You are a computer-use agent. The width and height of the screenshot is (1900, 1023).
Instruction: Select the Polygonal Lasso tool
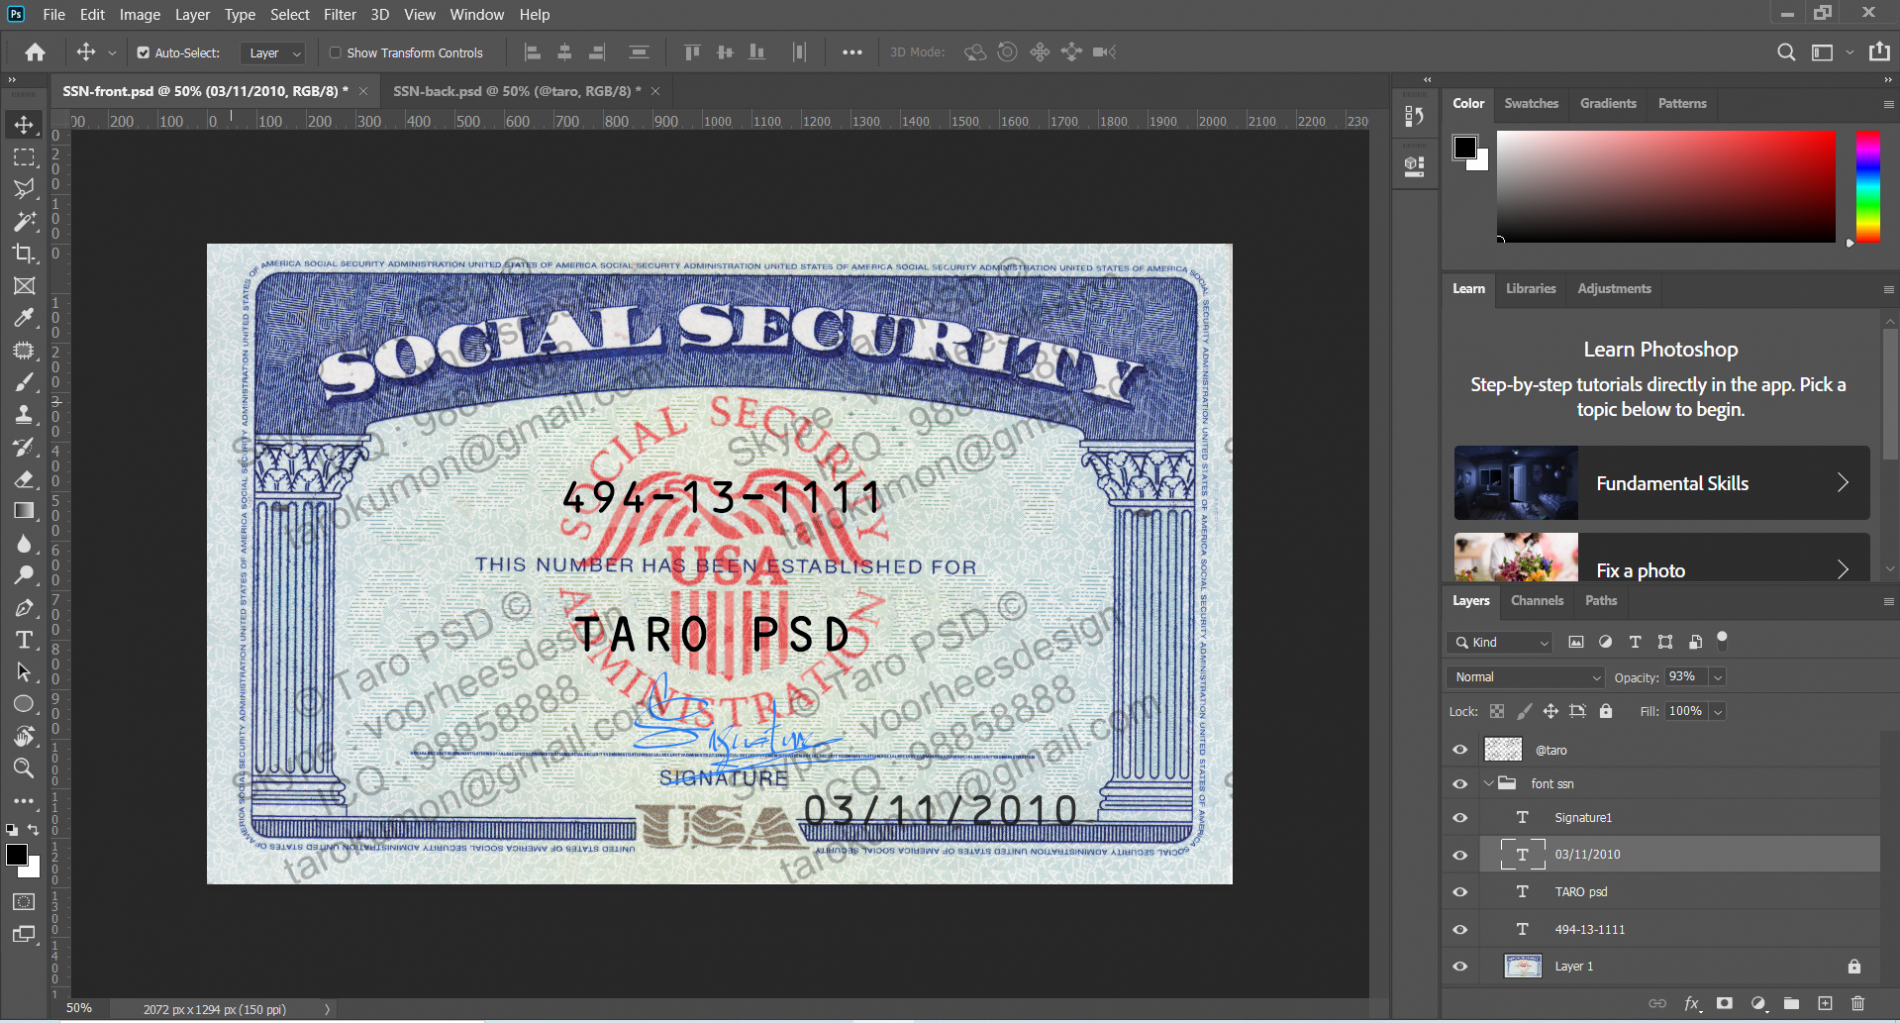point(24,189)
